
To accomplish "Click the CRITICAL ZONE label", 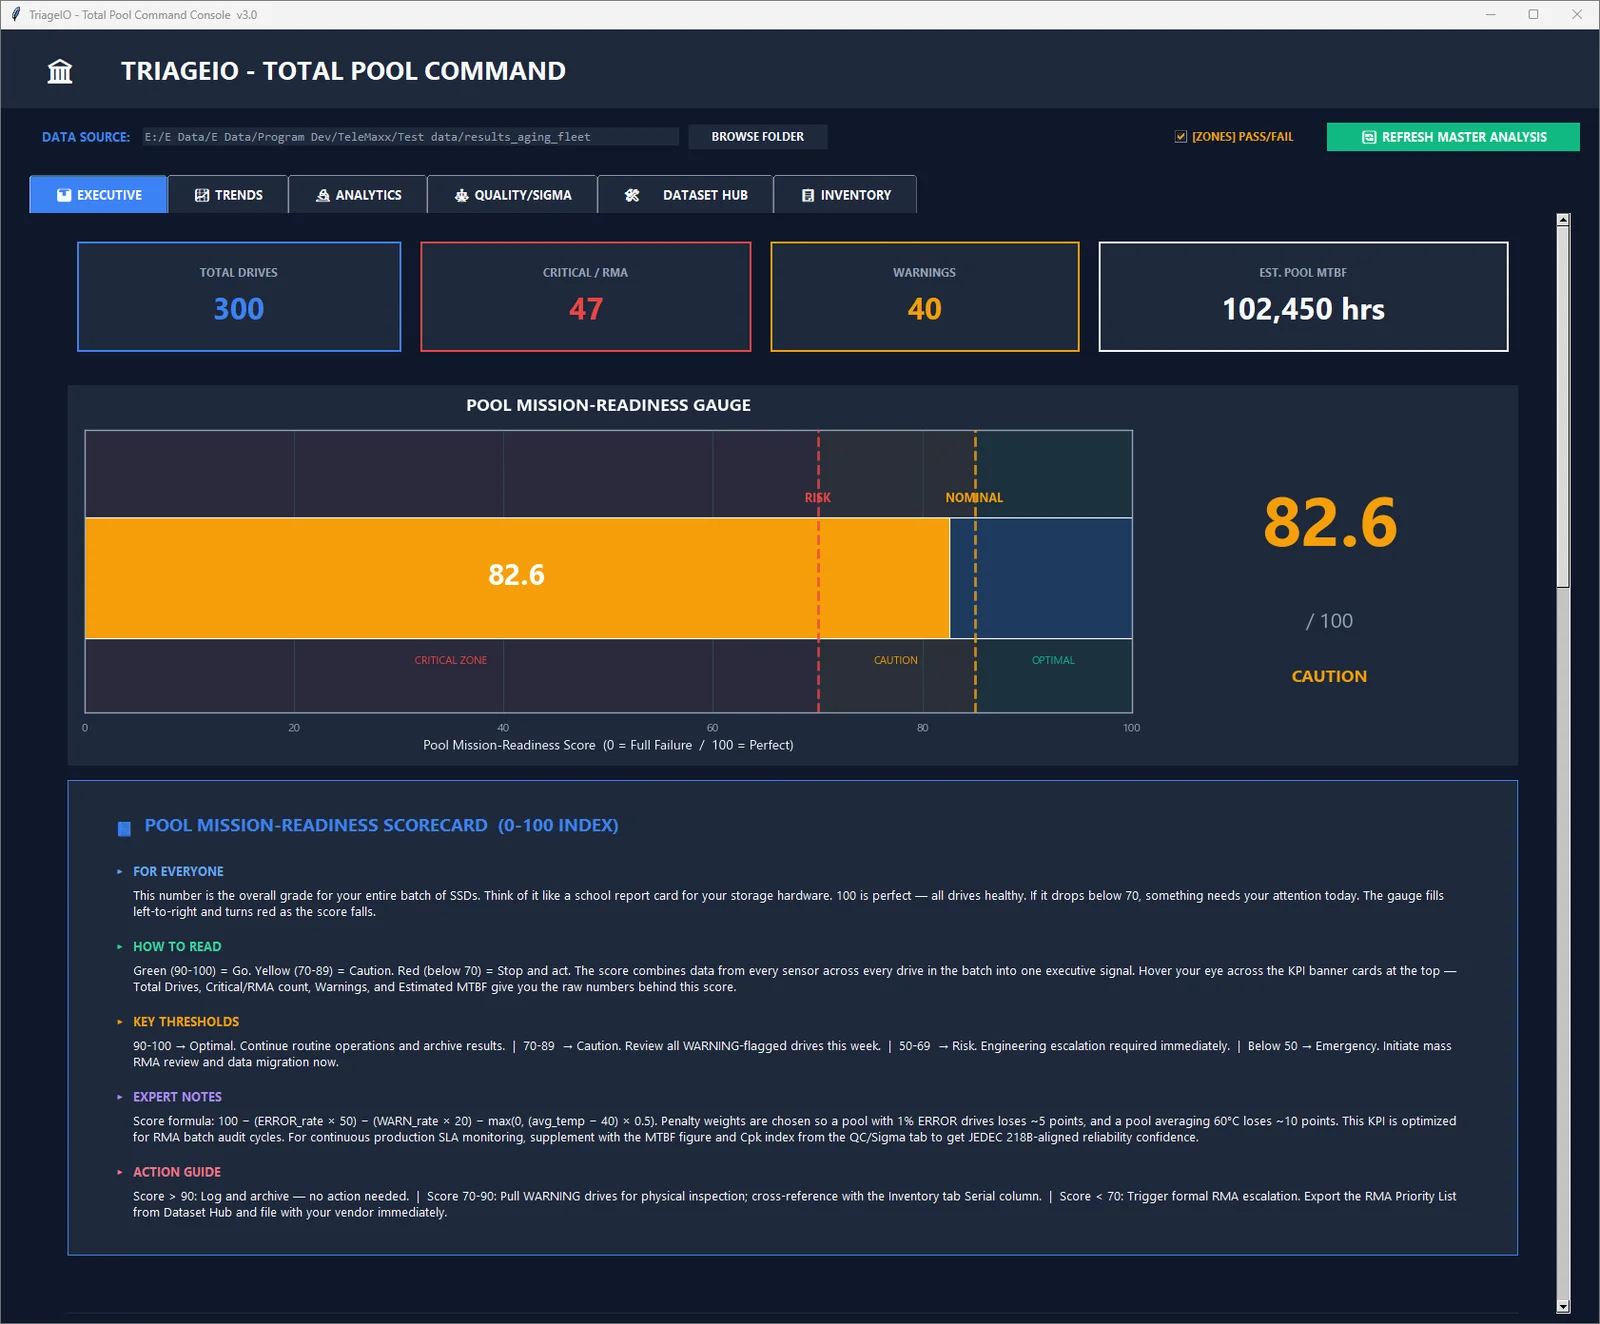I will [x=451, y=660].
